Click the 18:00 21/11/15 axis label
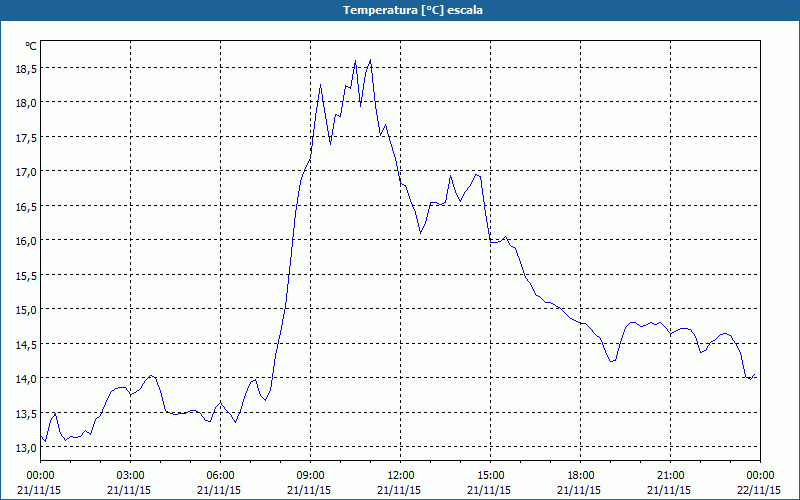Image resolution: width=800 pixels, height=500 pixels. 580,483
